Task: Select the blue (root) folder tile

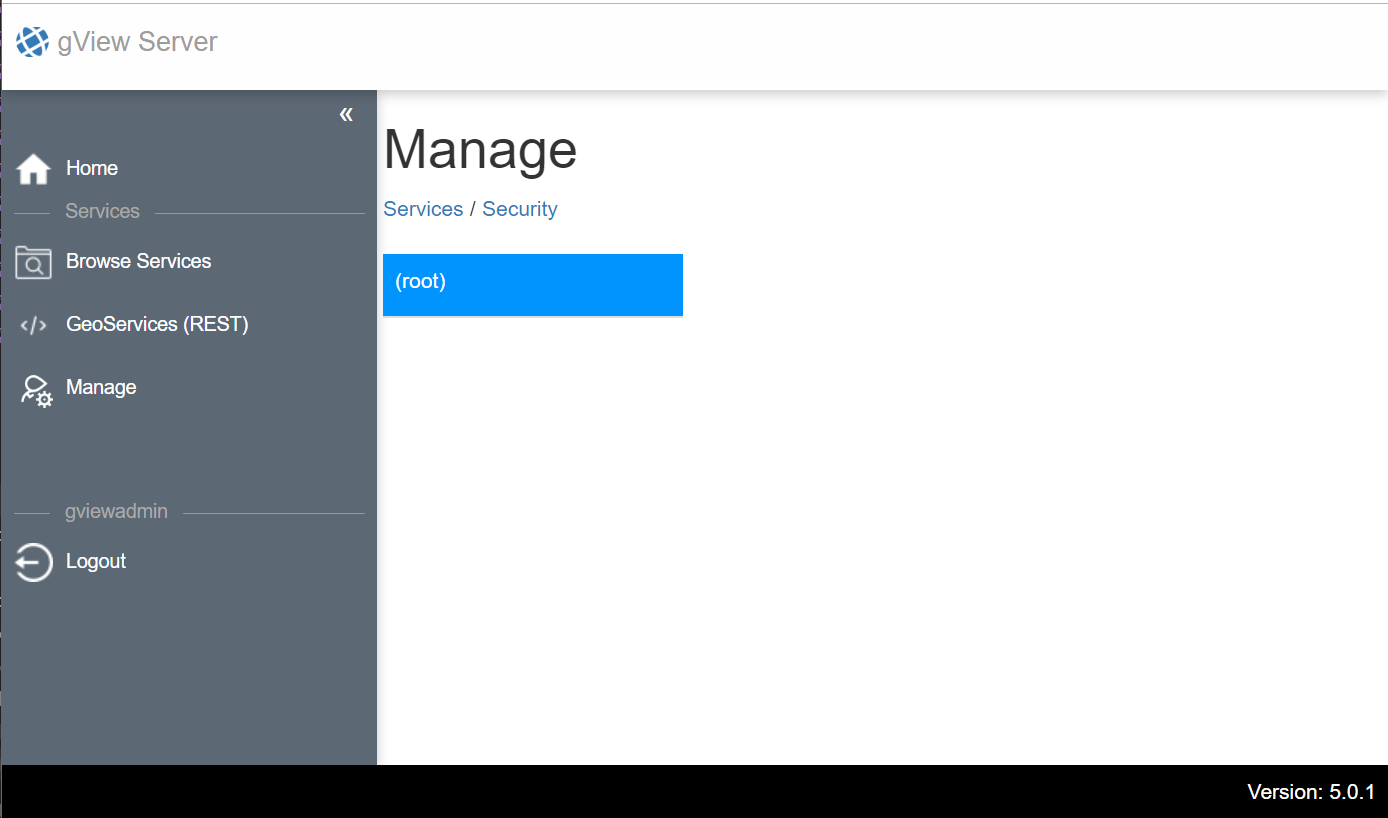Action: (x=533, y=285)
